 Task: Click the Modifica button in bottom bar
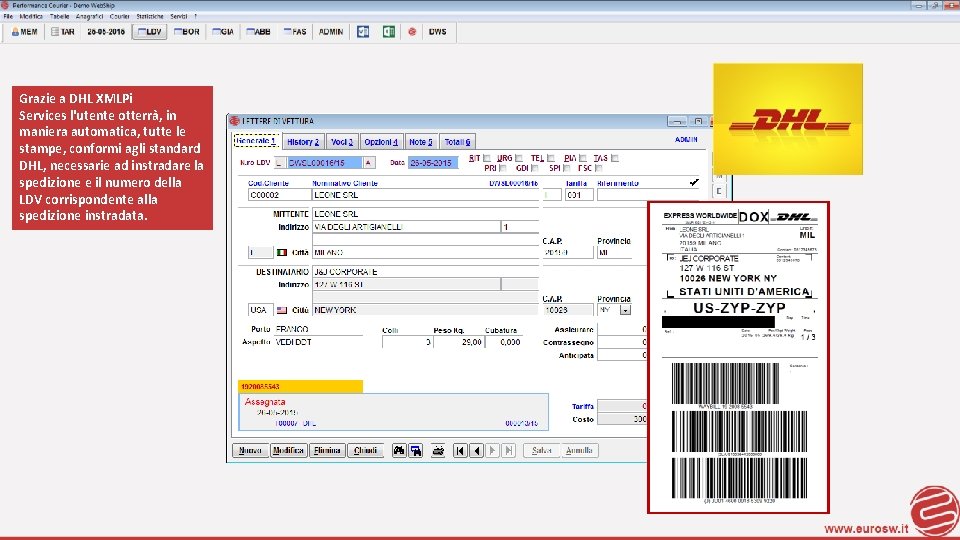[288, 451]
